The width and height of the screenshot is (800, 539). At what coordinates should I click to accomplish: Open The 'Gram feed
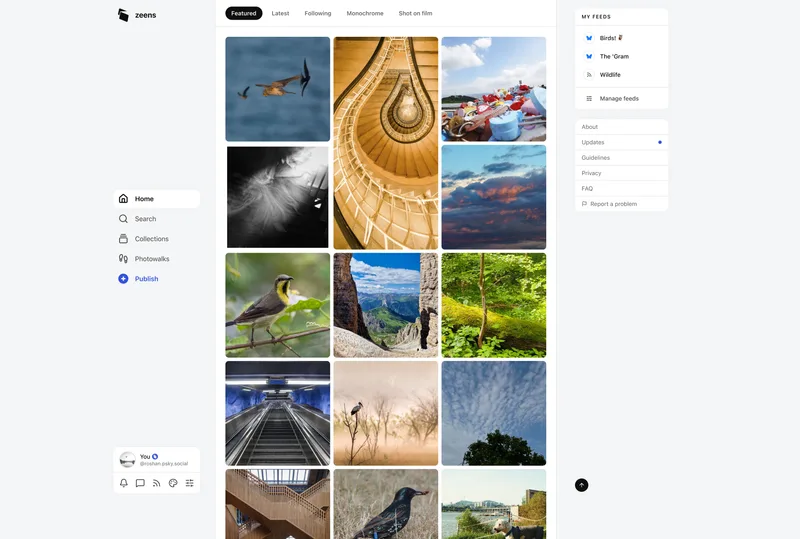pos(621,56)
